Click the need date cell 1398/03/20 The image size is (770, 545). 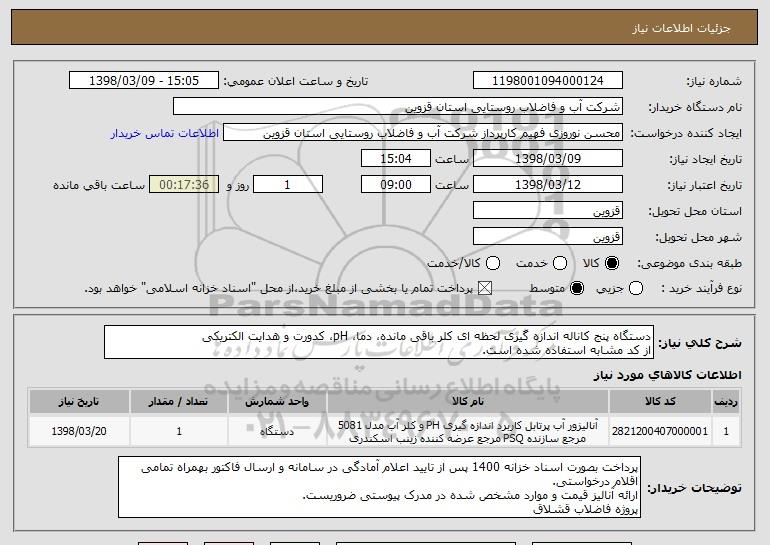pos(79,431)
